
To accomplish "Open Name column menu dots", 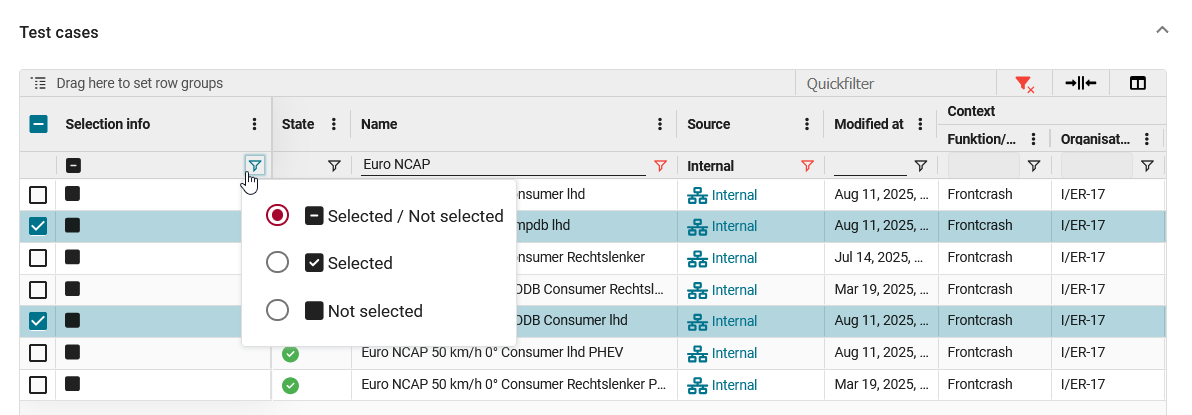I will 660,124.
